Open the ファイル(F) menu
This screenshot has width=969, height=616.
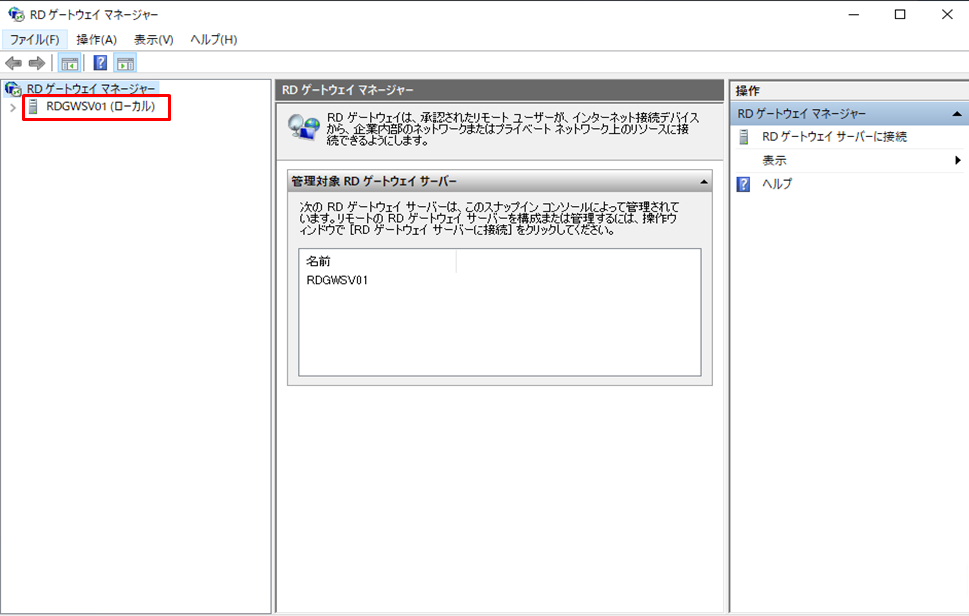pos(34,39)
